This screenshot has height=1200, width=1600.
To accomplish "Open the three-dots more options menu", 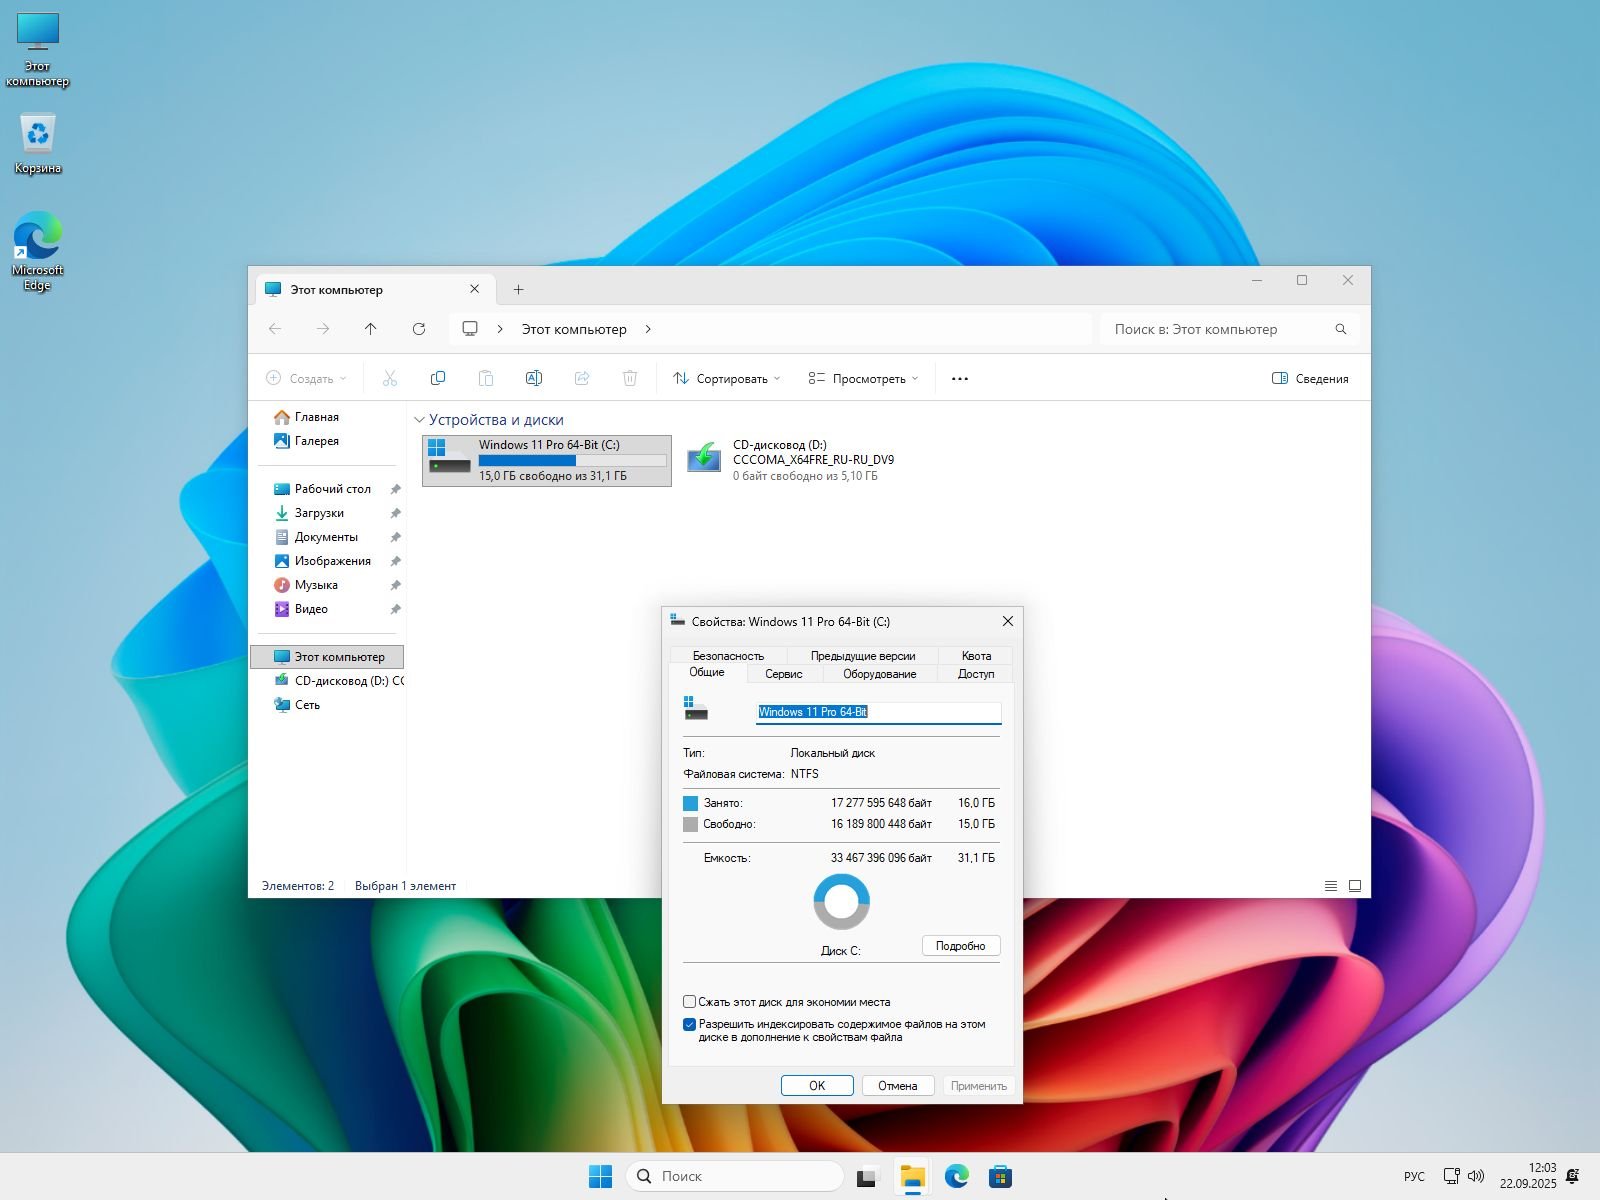I will (x=959, y=379).
